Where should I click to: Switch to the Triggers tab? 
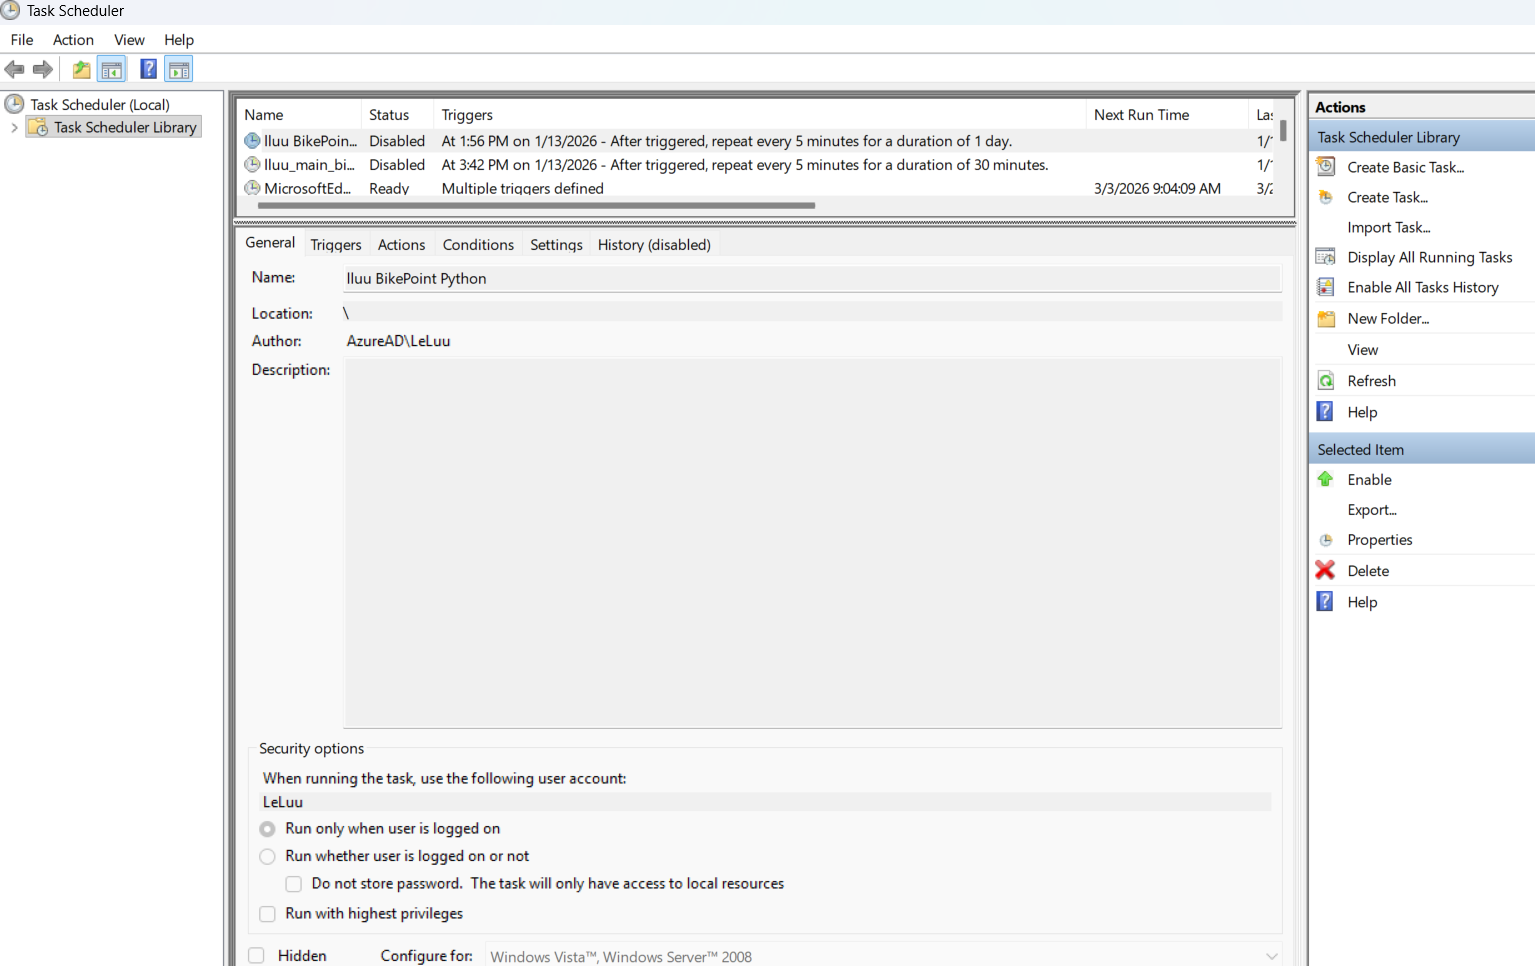pos(336,245)
